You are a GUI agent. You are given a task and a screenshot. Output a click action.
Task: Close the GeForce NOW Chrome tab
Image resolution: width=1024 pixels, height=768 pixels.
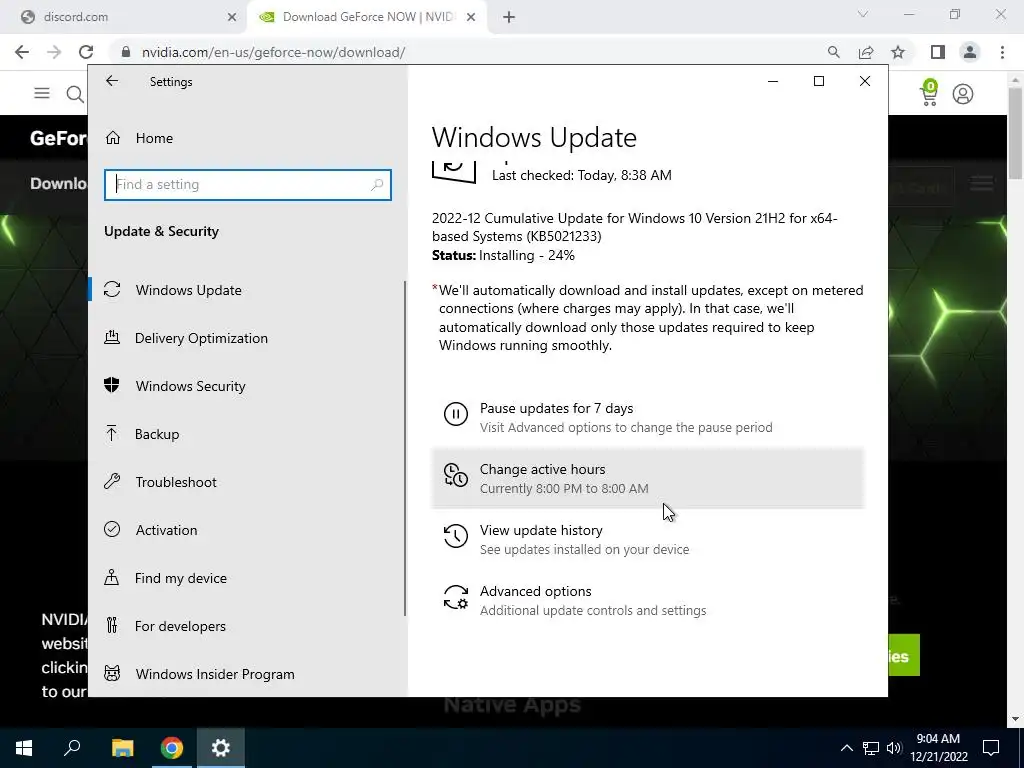[x=471, y=18]
